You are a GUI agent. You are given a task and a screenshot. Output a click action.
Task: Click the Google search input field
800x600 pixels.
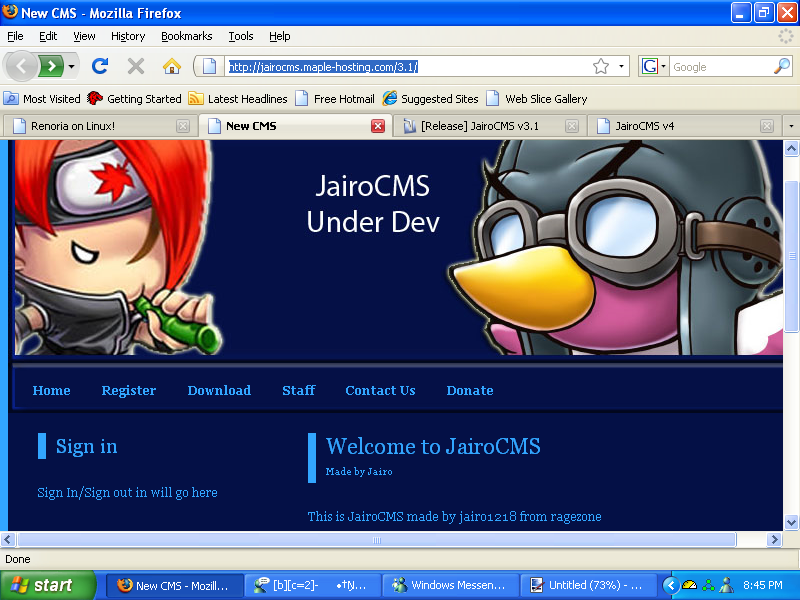point(720,66)
